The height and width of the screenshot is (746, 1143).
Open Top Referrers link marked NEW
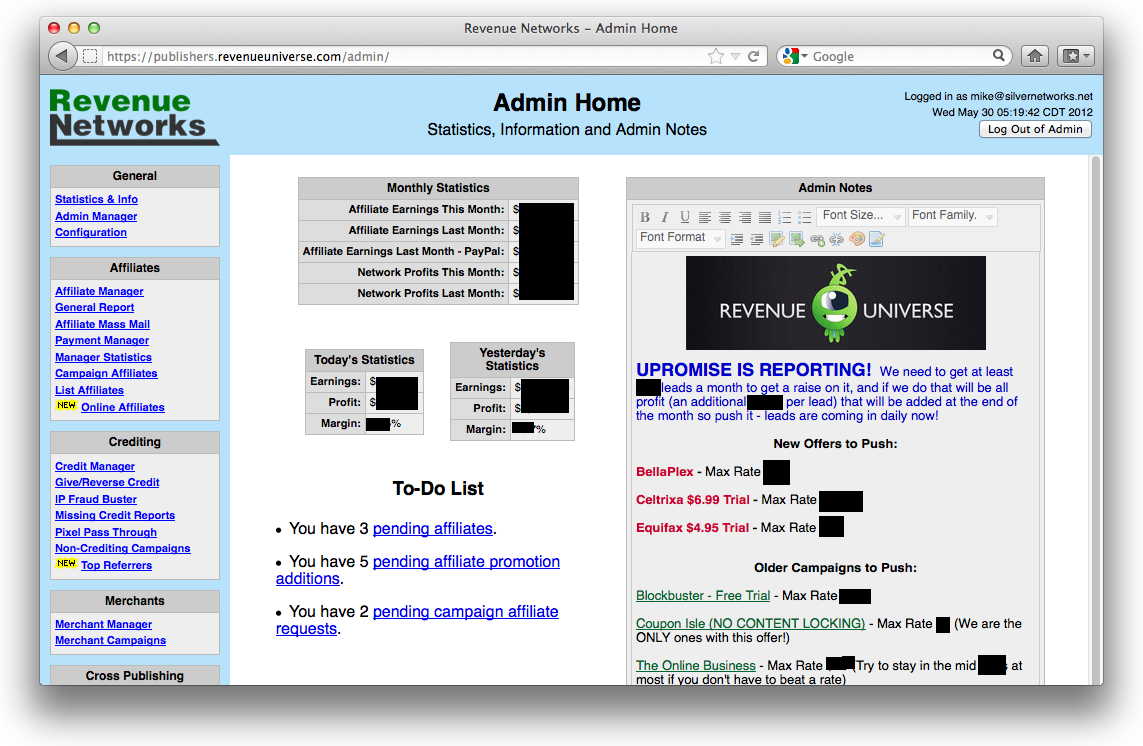(117, 565)
